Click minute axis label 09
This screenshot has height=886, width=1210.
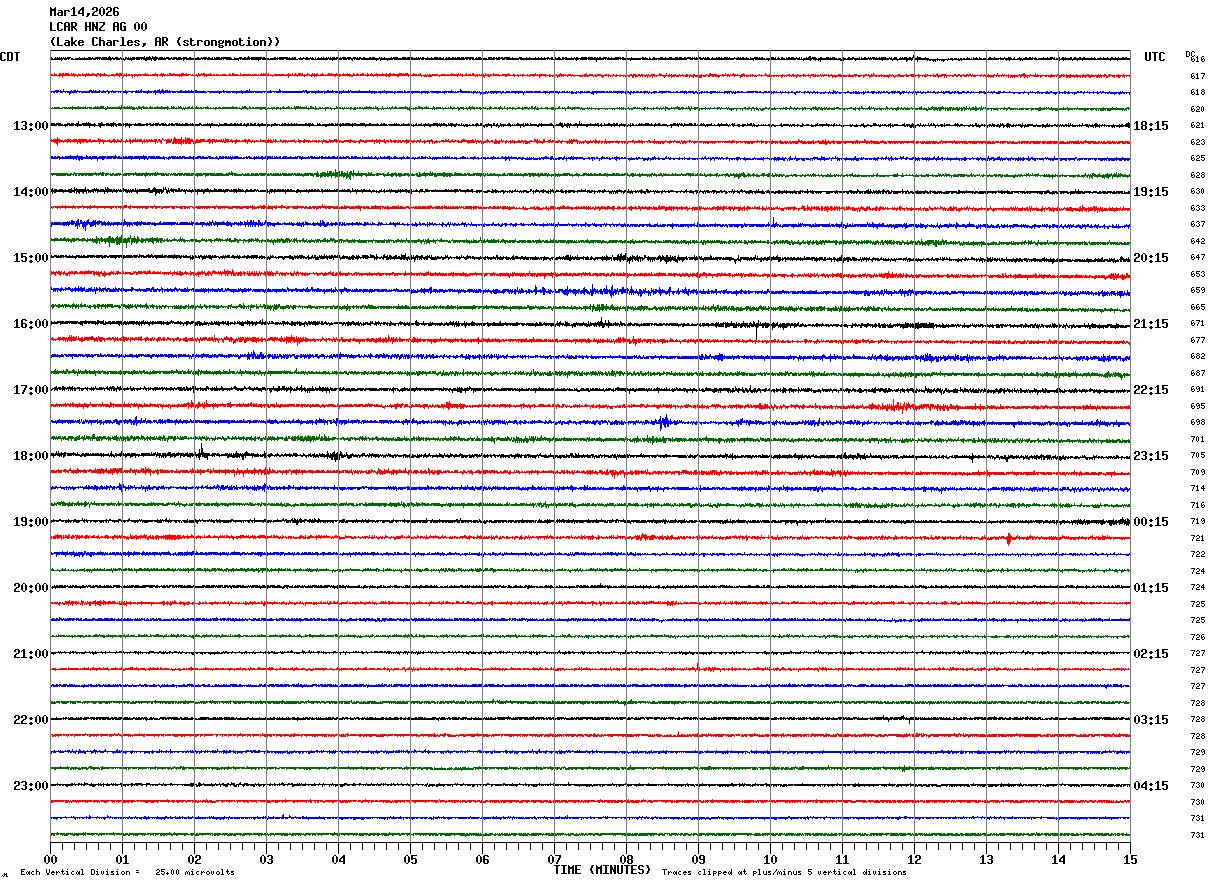pyautogui.click(x=698, y=859)
